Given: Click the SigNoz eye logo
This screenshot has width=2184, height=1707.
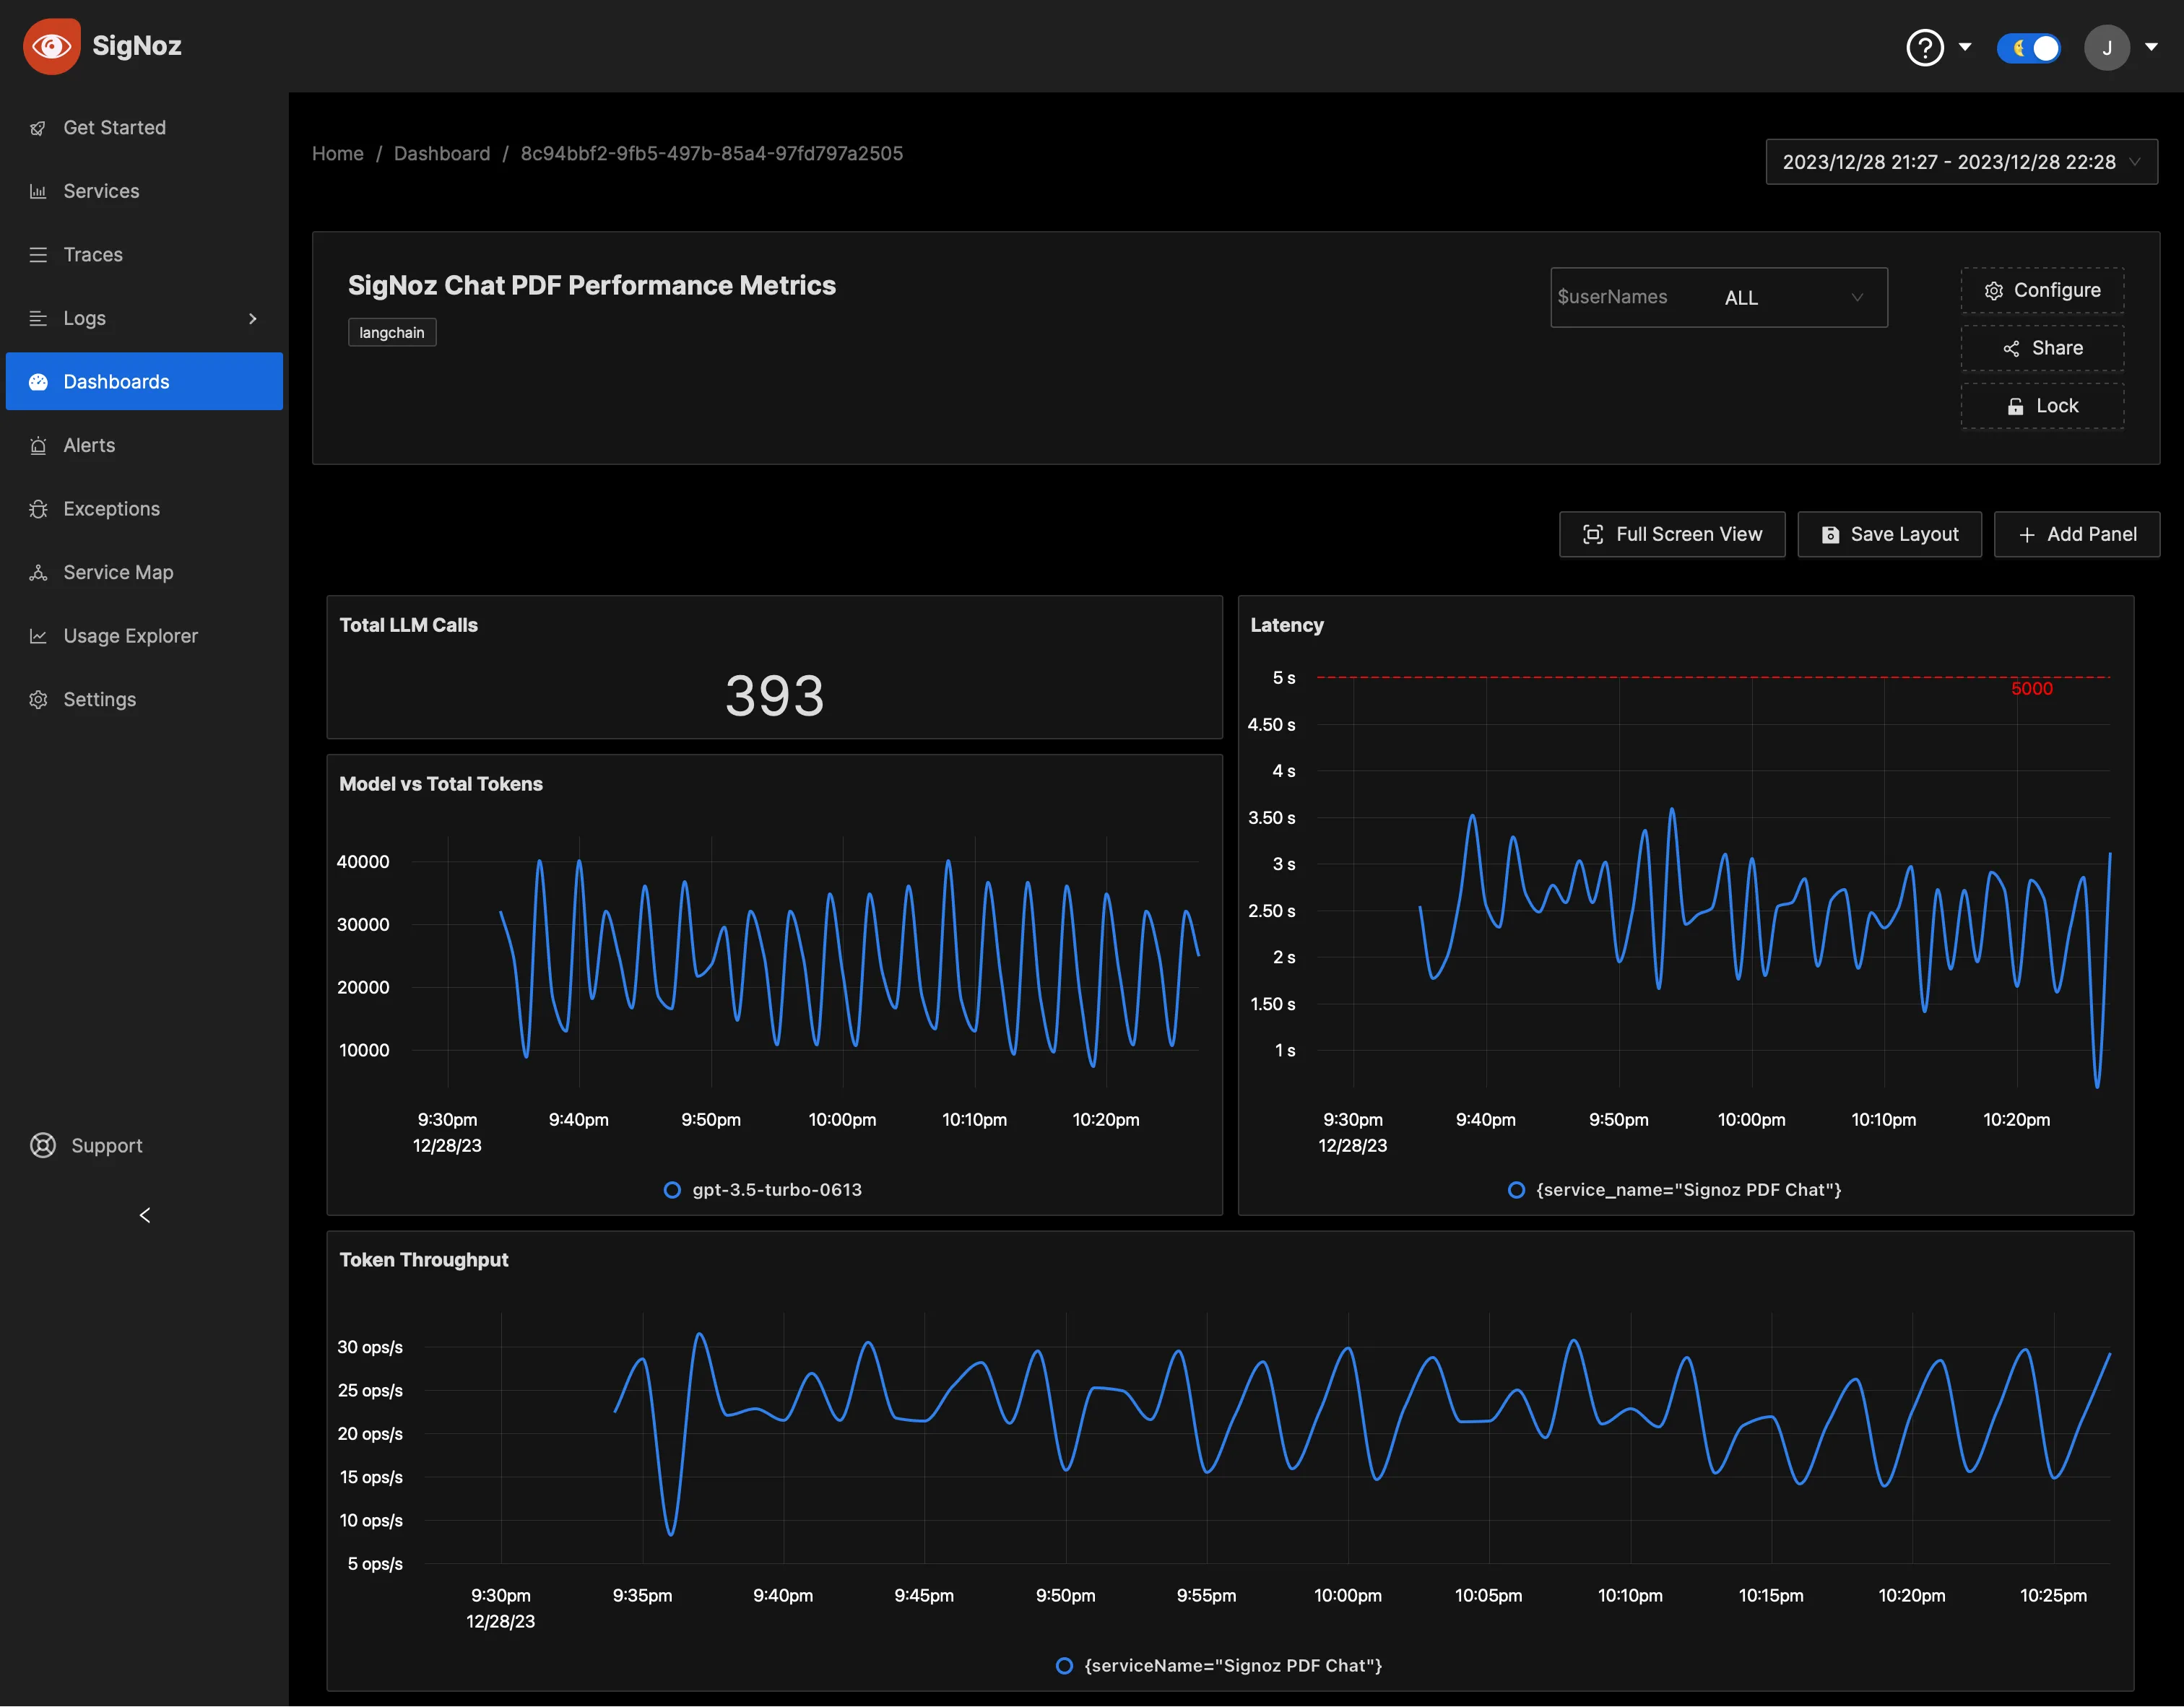Looking at the screenshot, I should (x=51, y=46).
